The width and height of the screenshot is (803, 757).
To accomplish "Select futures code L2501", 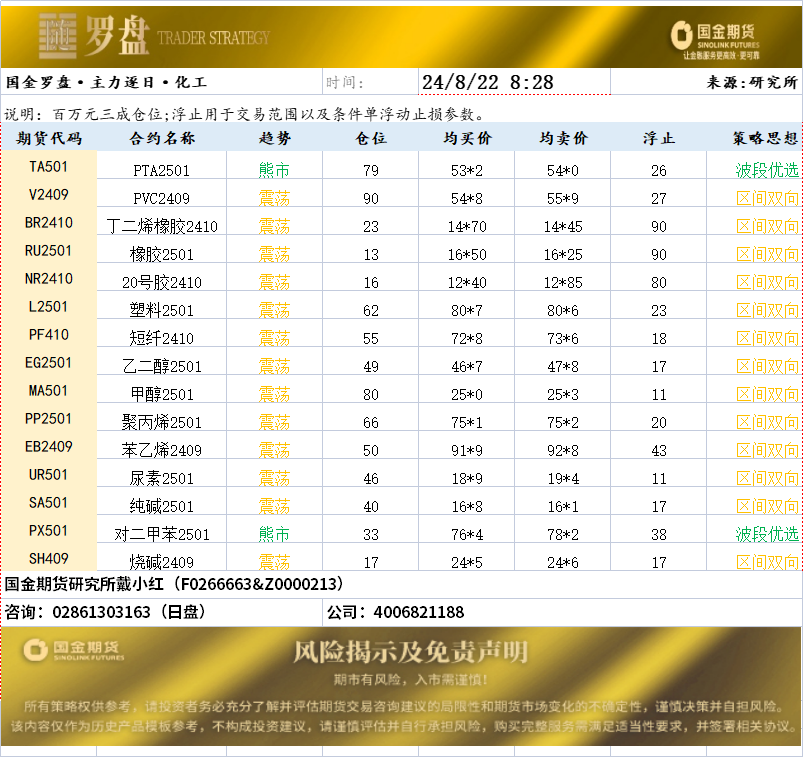I will click(49, 307).
